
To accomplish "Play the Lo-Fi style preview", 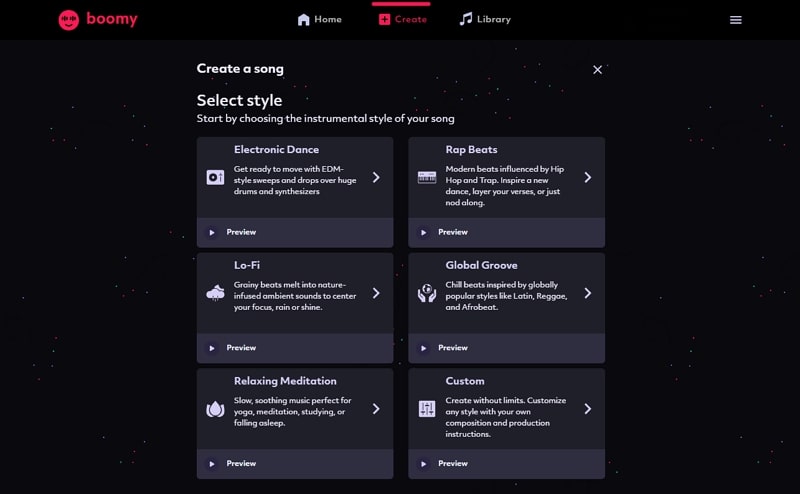I will pyautogui.click(x=212, y=348).
